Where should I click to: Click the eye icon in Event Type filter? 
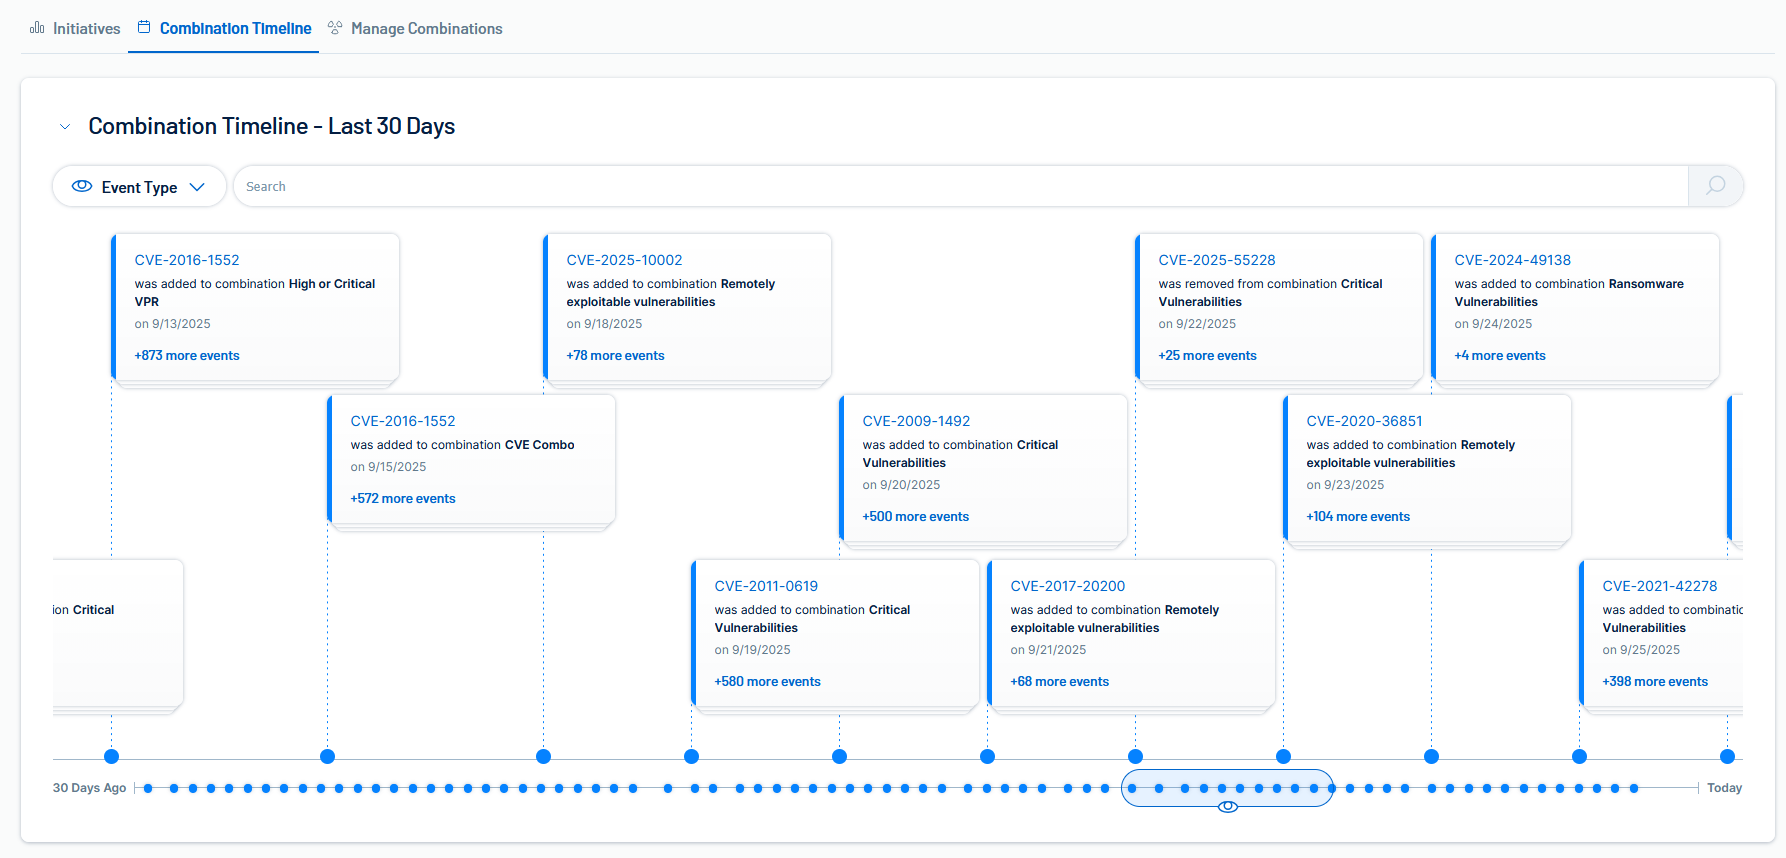[82, 187]
